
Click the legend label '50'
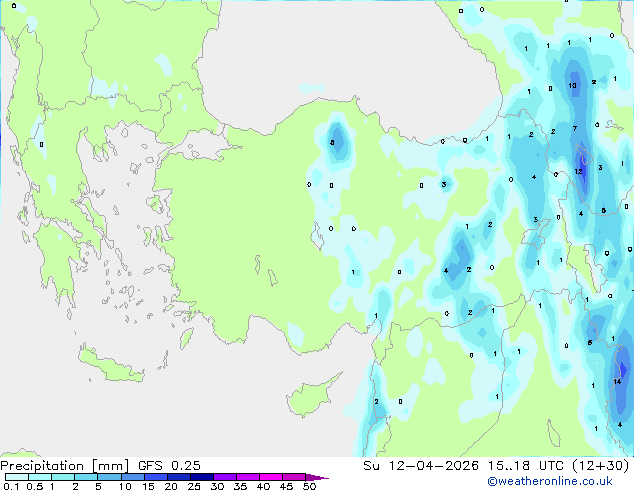[x=309, y=486]
